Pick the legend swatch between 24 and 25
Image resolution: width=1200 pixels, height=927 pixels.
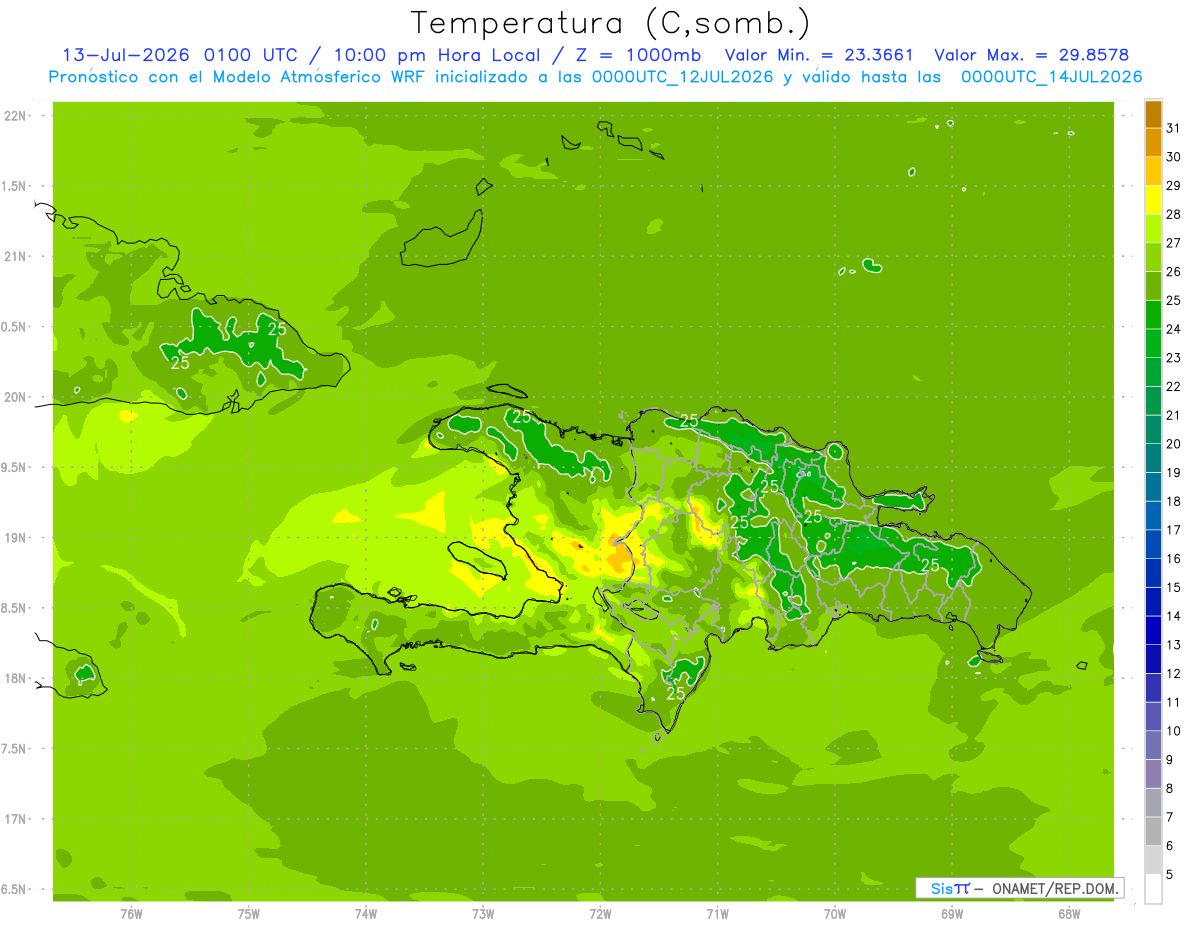click(x=1153, y=315)
